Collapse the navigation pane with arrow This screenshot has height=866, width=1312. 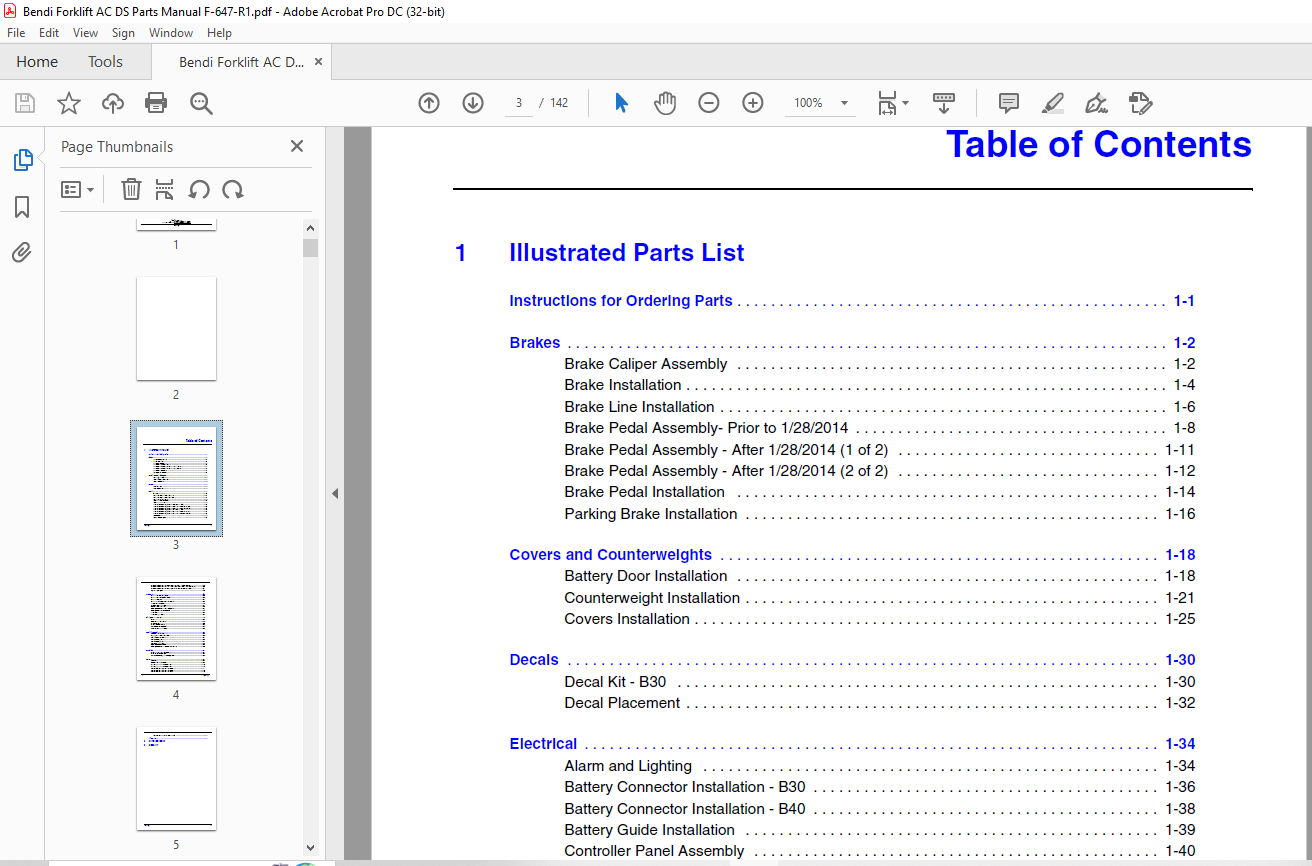(x=335, y=493)
